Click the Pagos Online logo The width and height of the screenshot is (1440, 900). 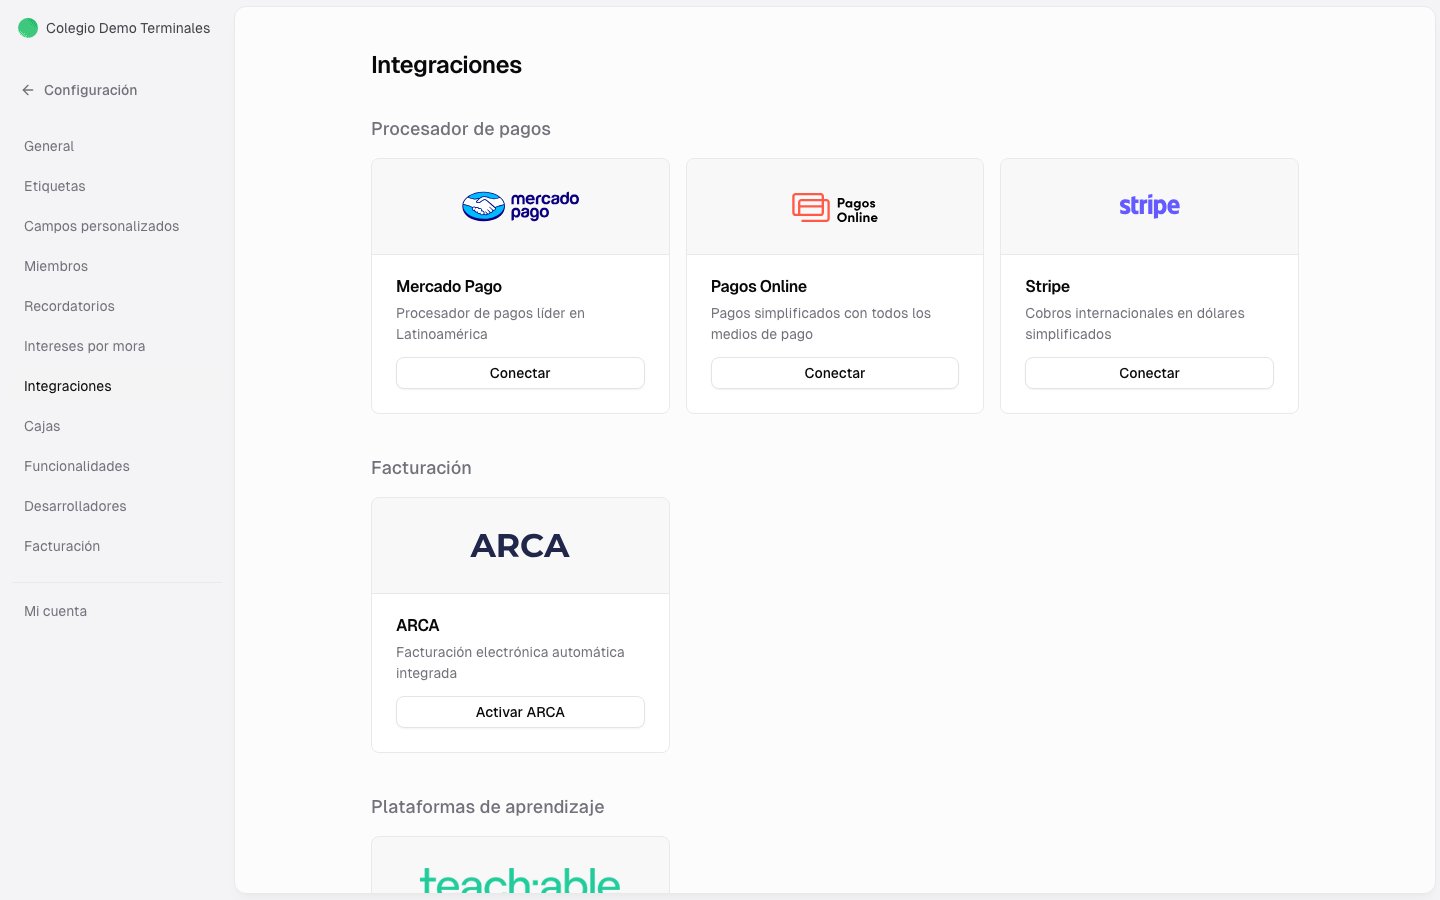pyautogui.click(x=835, y=207)
